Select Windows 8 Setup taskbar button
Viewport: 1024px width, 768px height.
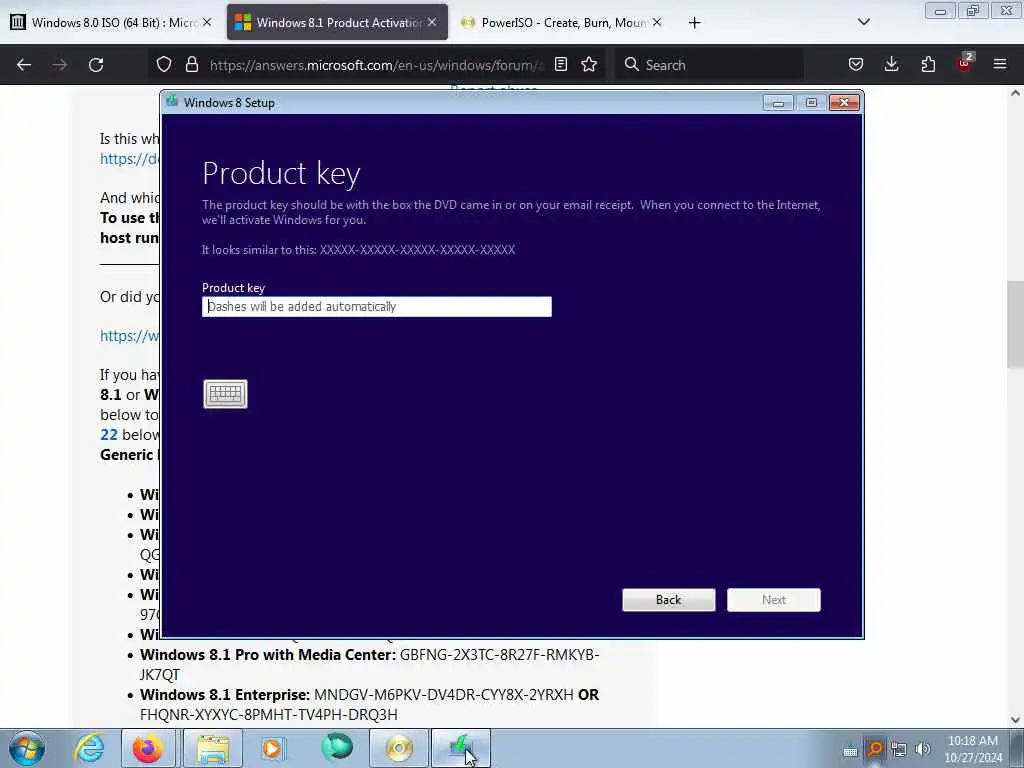(461, 748)
